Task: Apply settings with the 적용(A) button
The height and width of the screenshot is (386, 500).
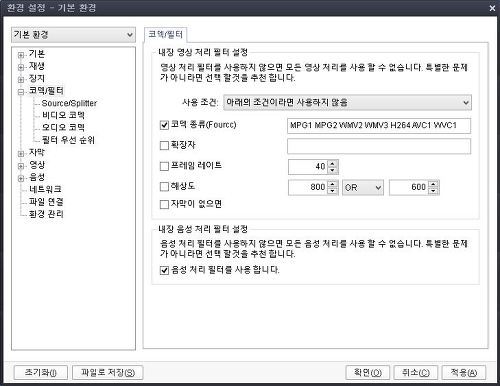Action: pyautogui.click(x=464, y=372)
